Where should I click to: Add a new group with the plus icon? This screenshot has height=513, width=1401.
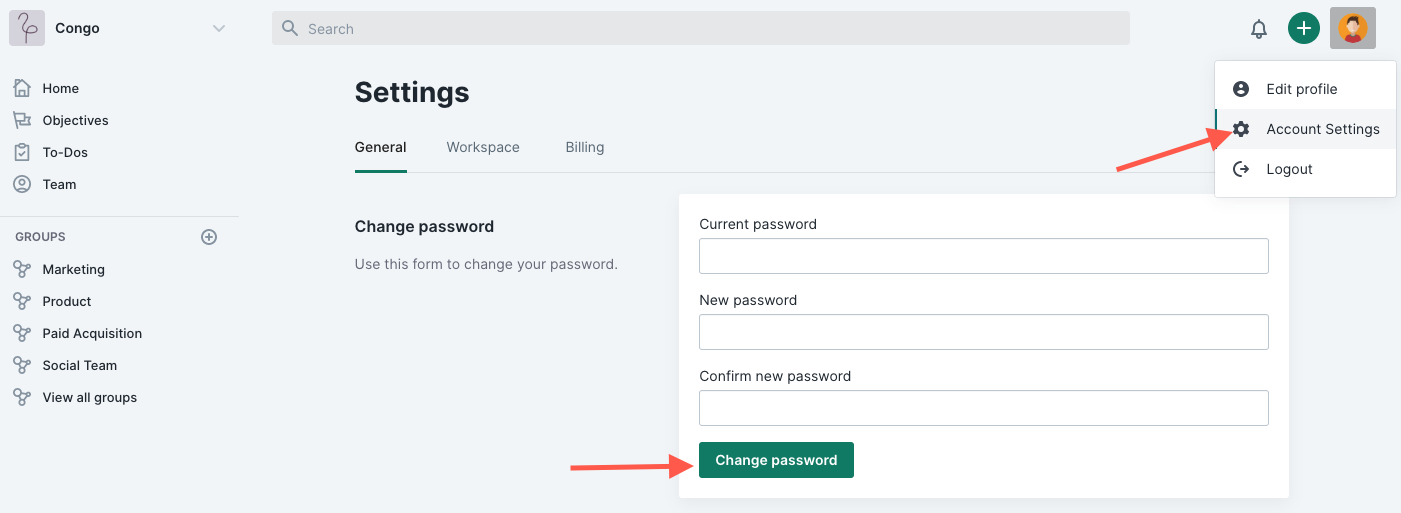pos(209,237)
